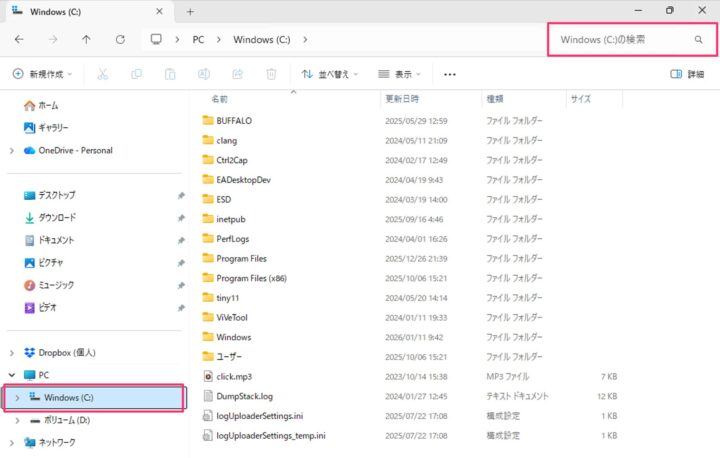Expand the ネットワーク tree node

click(x=11, y=442)
